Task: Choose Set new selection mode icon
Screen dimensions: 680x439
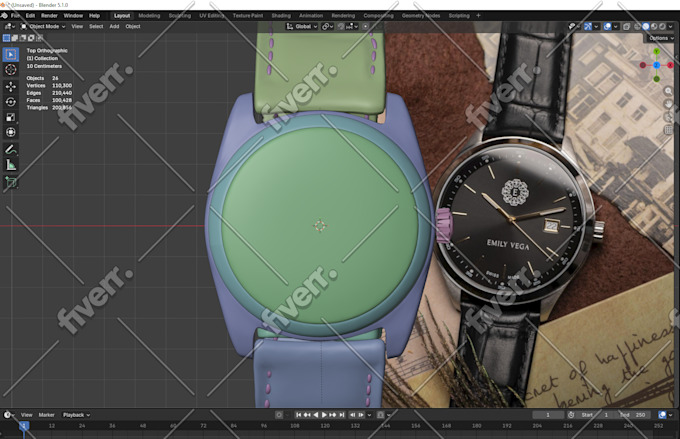Action: coord(7,38)
